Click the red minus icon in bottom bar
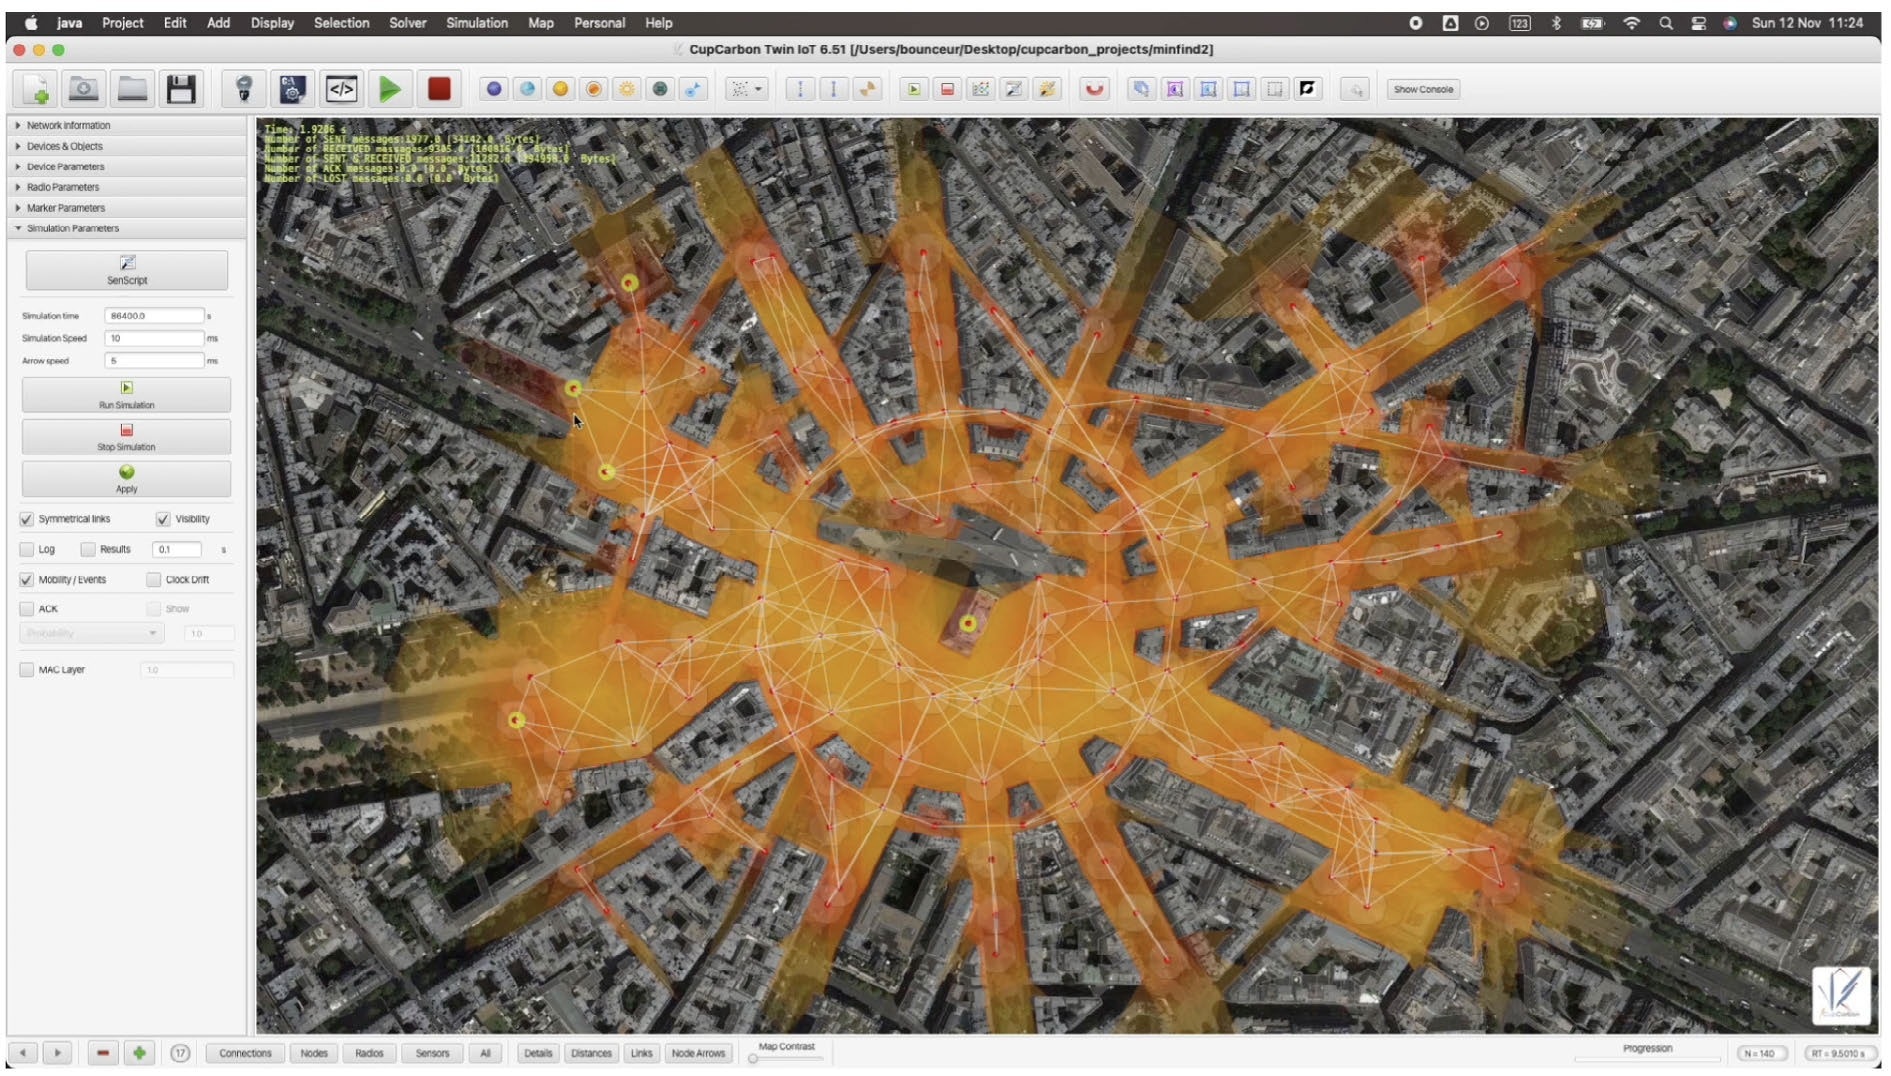Screen dimensions: 1891x1076 point(102,1053)
